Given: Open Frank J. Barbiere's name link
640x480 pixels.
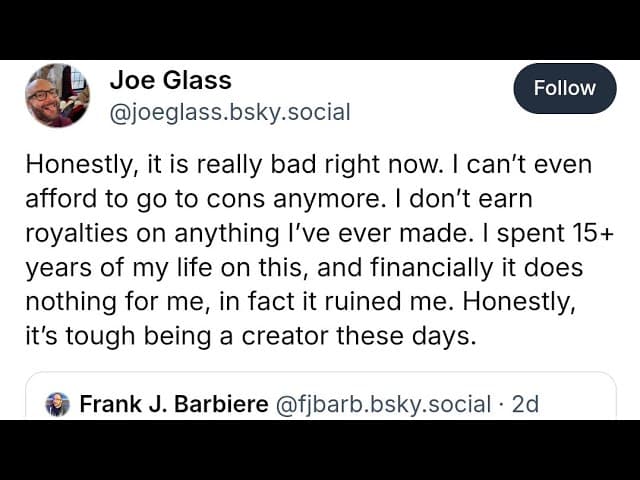Looking at the screenshot, I should pyautogui.click(x=173, y=404).
